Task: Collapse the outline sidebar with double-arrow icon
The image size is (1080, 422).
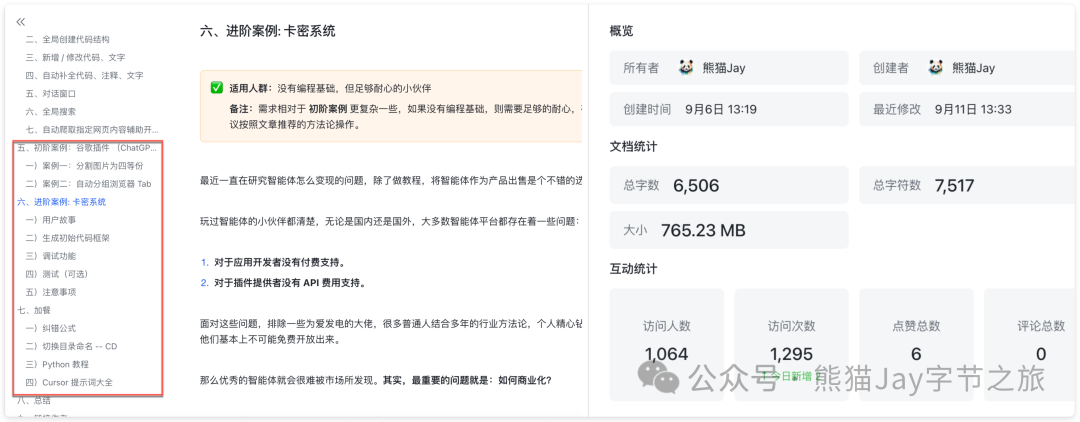Action: click(x=21, y=21)
